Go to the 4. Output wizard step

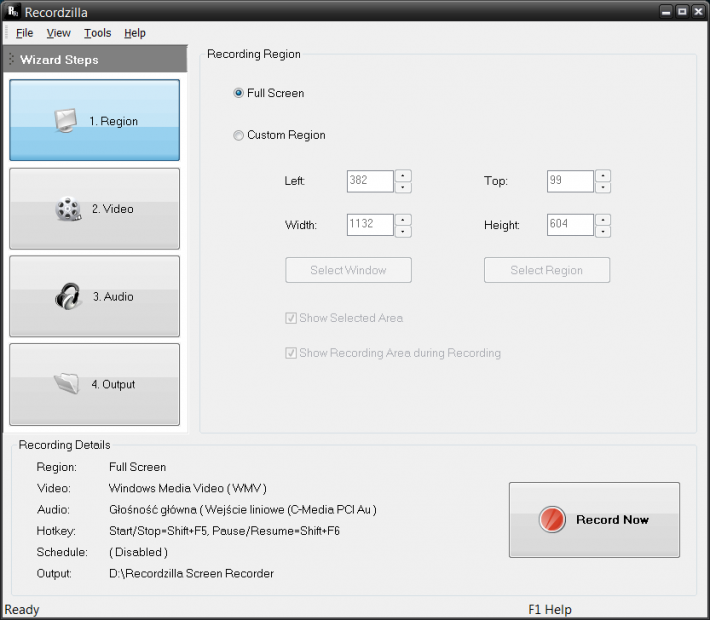click(x=95, y=384)
